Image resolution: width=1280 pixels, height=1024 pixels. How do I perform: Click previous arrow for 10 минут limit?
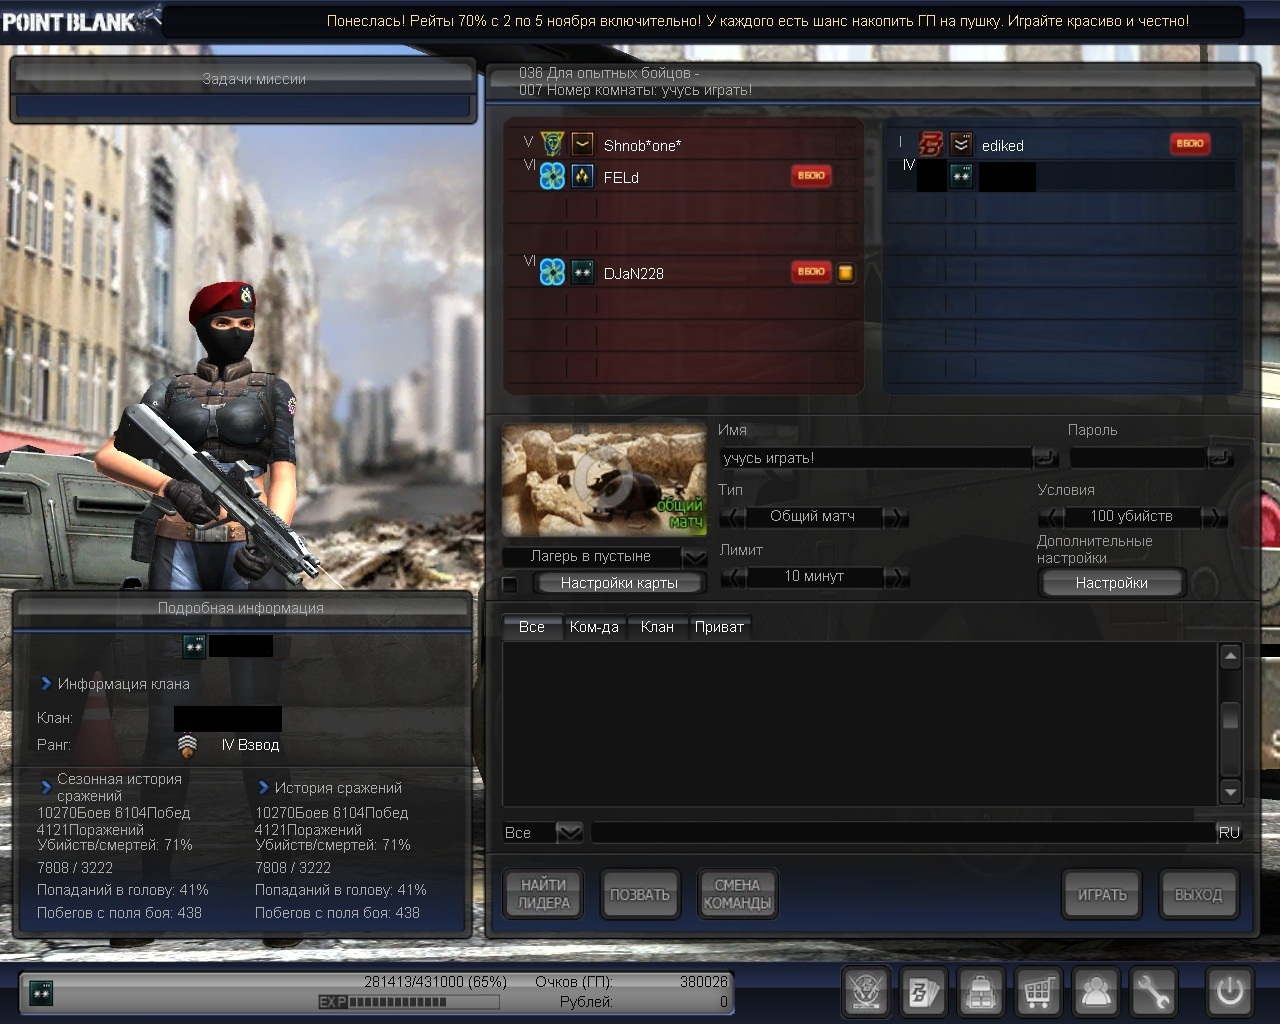733,577
